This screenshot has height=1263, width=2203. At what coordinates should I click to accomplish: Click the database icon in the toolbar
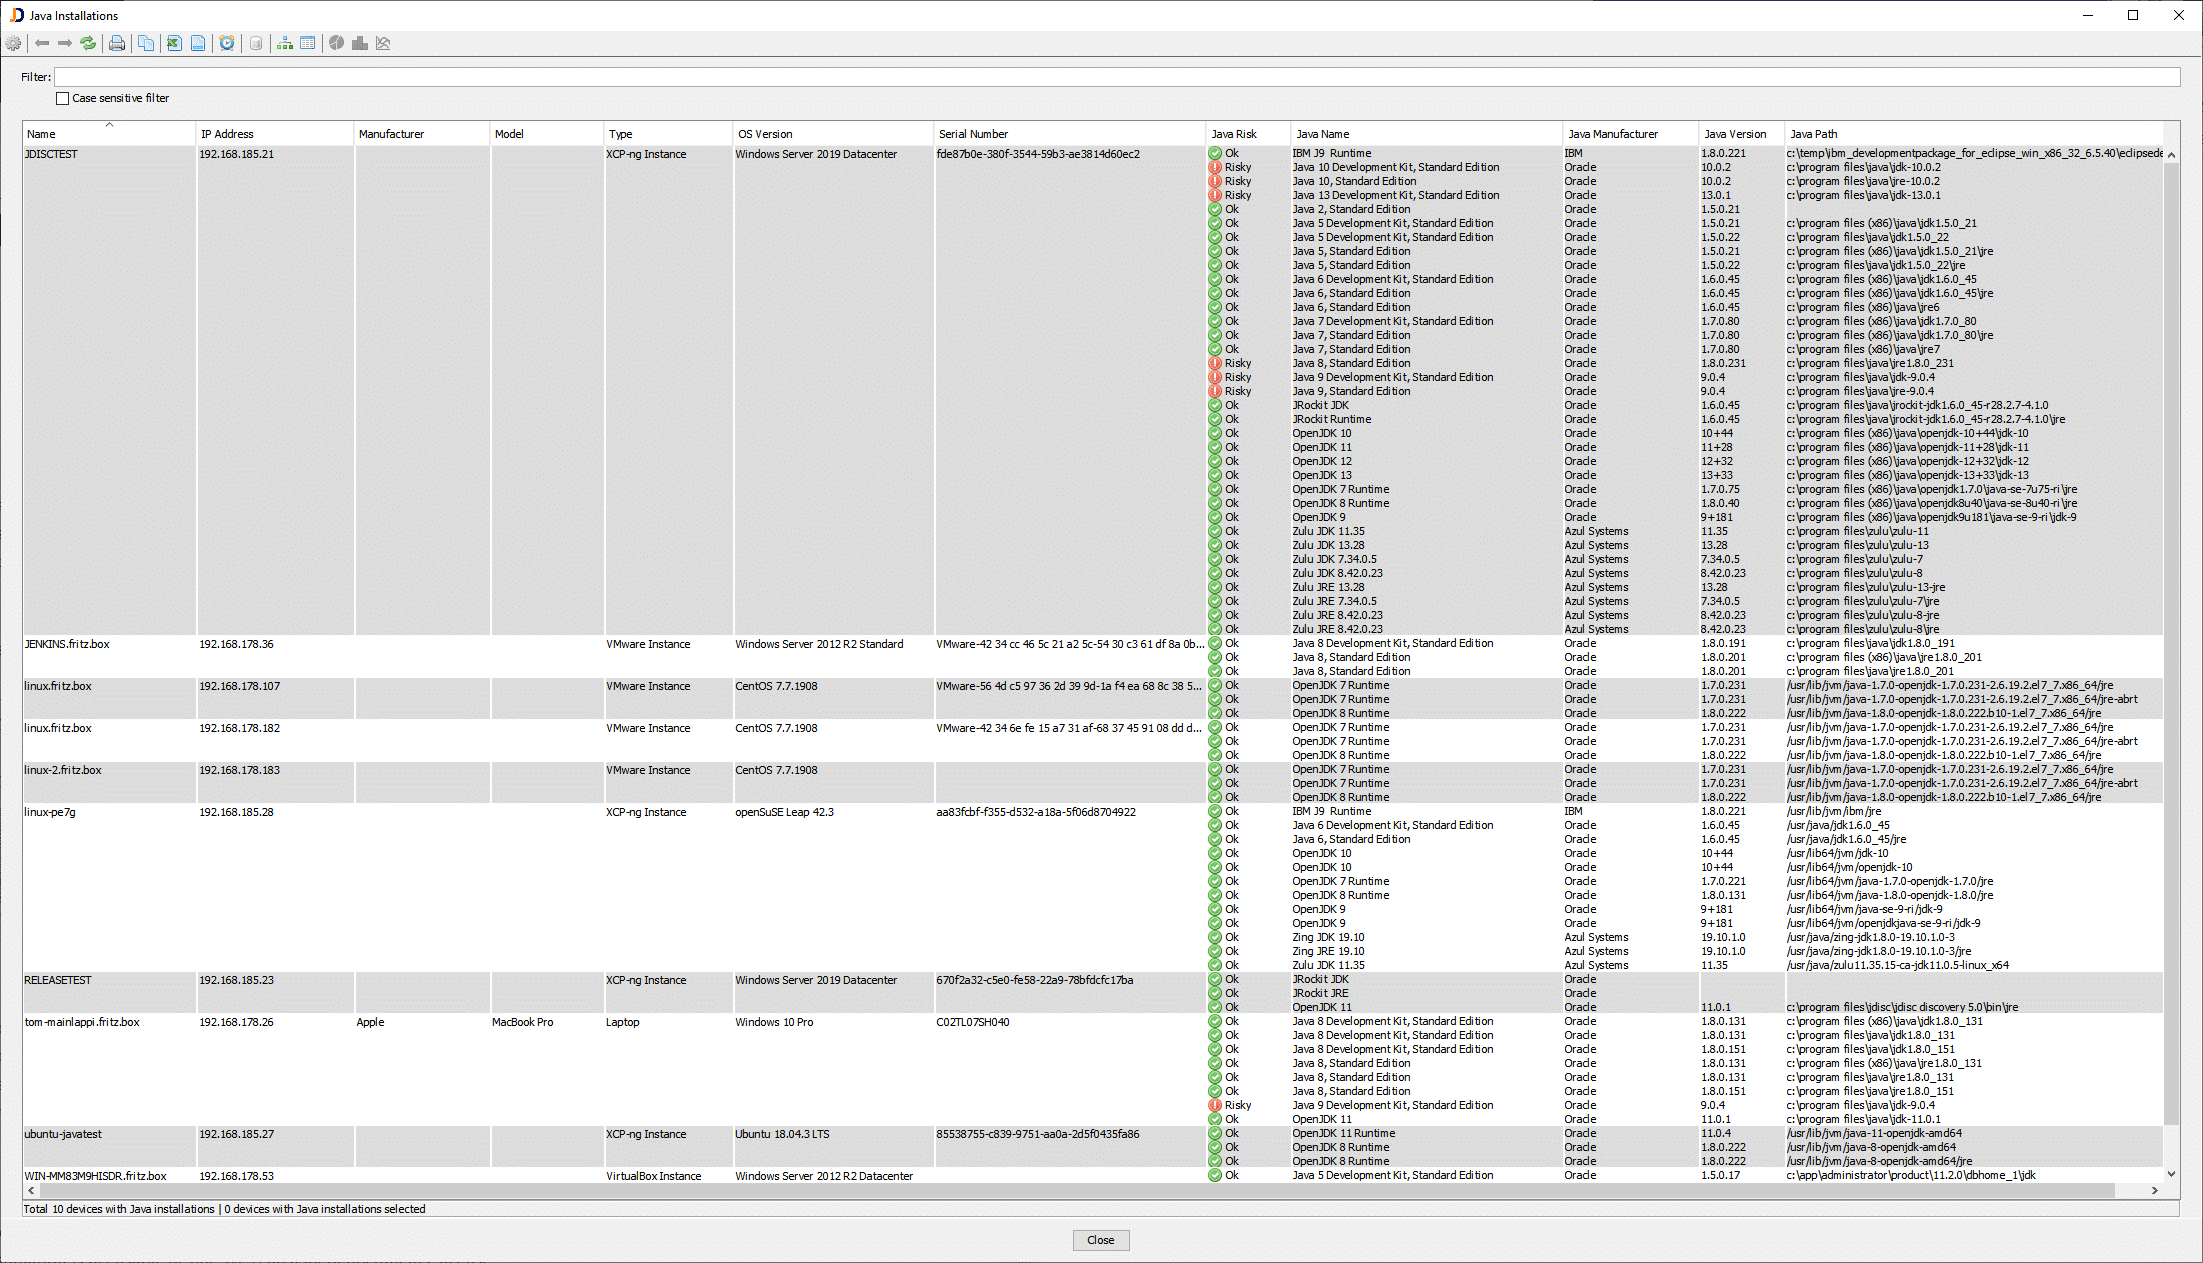pos(256,43)
